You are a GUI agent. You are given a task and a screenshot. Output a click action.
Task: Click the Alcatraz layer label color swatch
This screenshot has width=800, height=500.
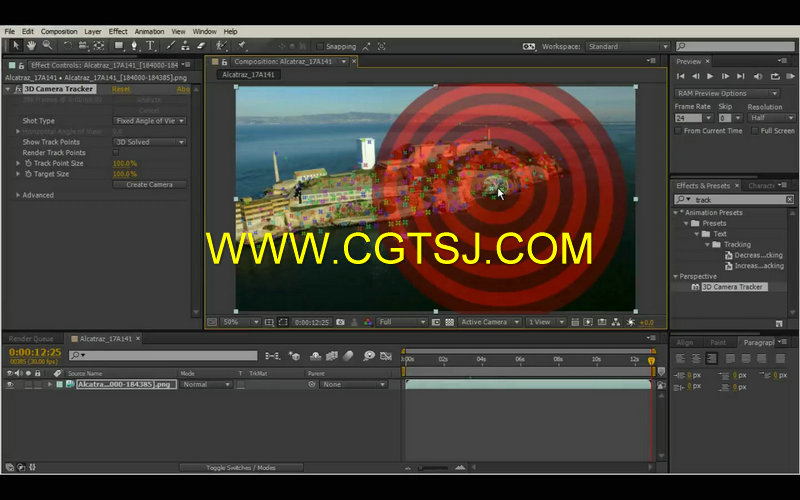60,385
